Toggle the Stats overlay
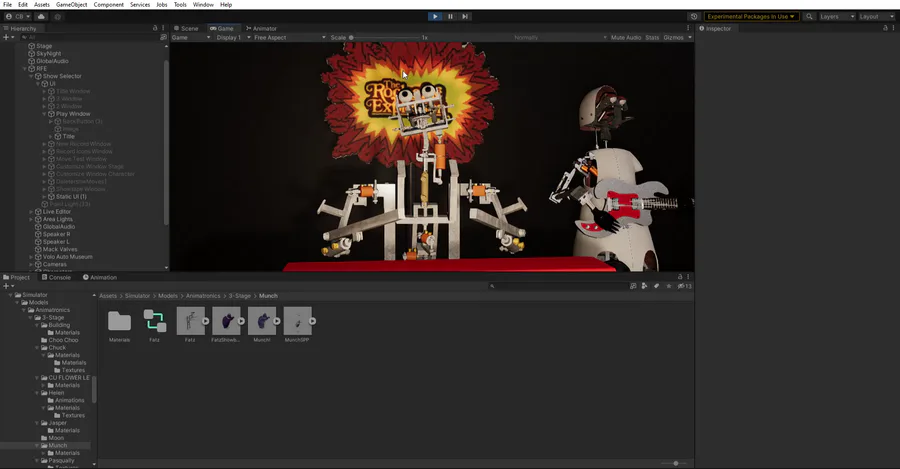Screen dimensions: 900x469 point(652,37)
